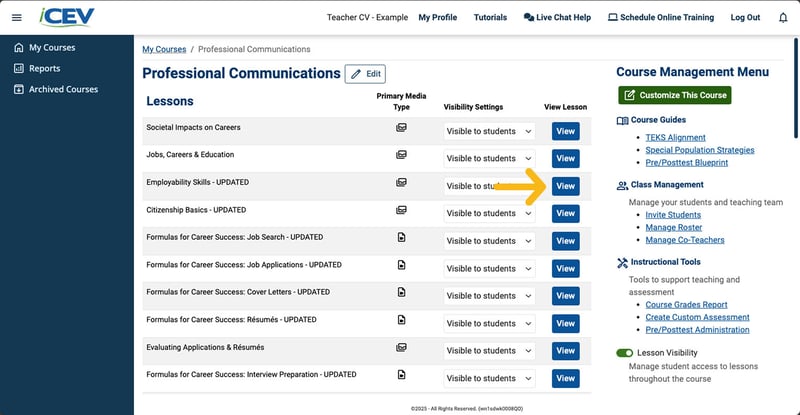Click the Edit course title button
Screen dimensions: 800x415
click(365, 74)
